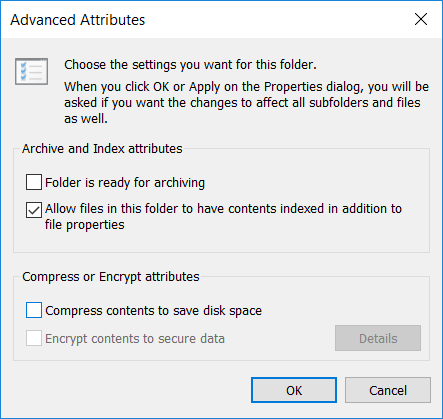Click the "Choose the settings you want" text
443x419 pixels.
point(190,65)
